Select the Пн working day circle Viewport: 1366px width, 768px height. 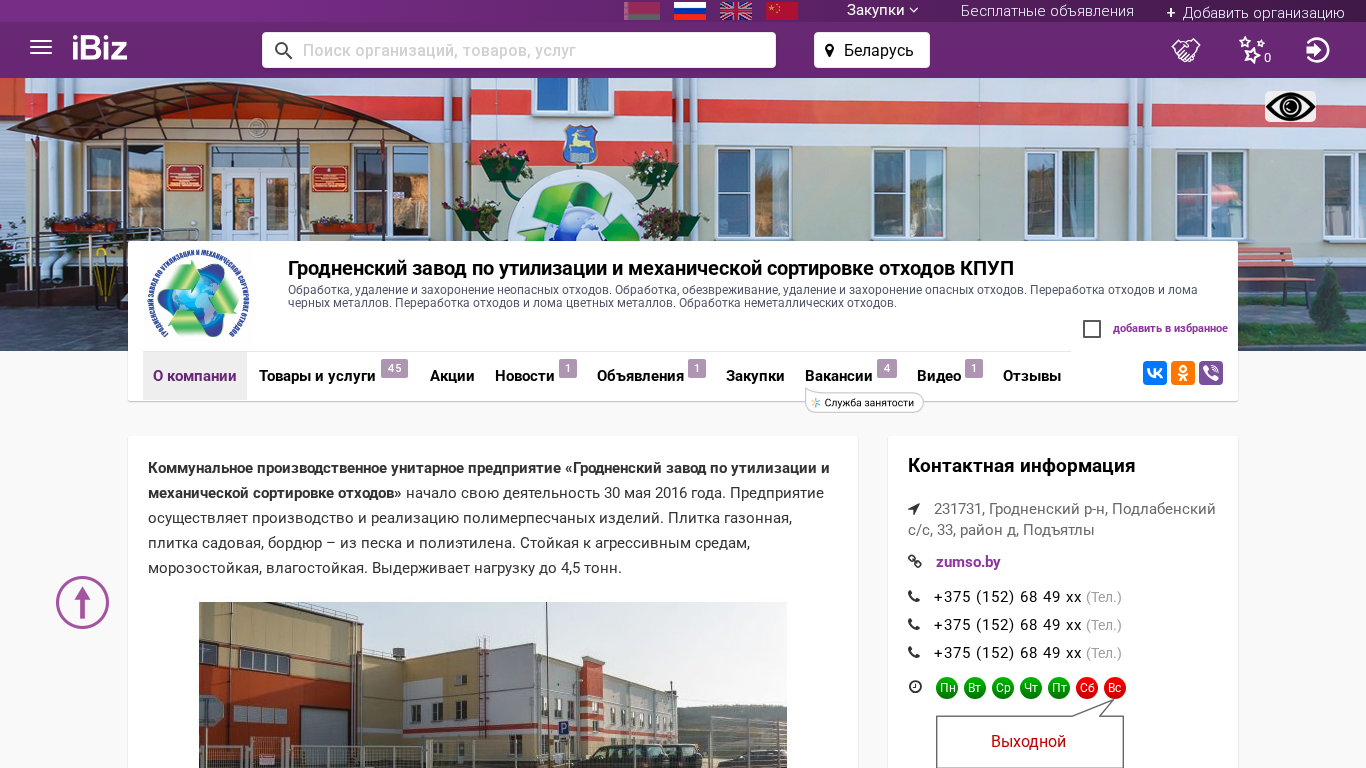click(x=947, y=688)
